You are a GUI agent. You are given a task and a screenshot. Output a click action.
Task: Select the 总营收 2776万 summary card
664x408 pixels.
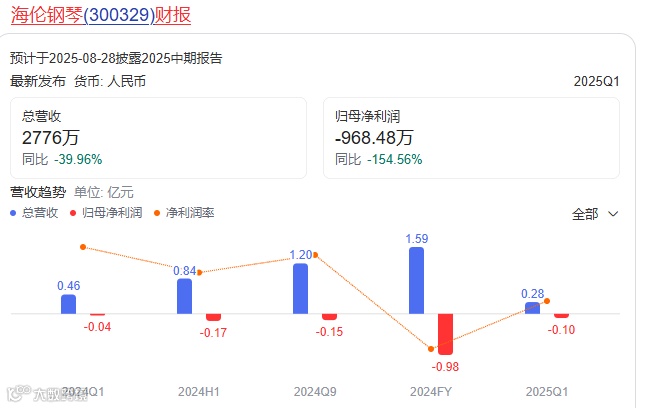coord(158,138)
